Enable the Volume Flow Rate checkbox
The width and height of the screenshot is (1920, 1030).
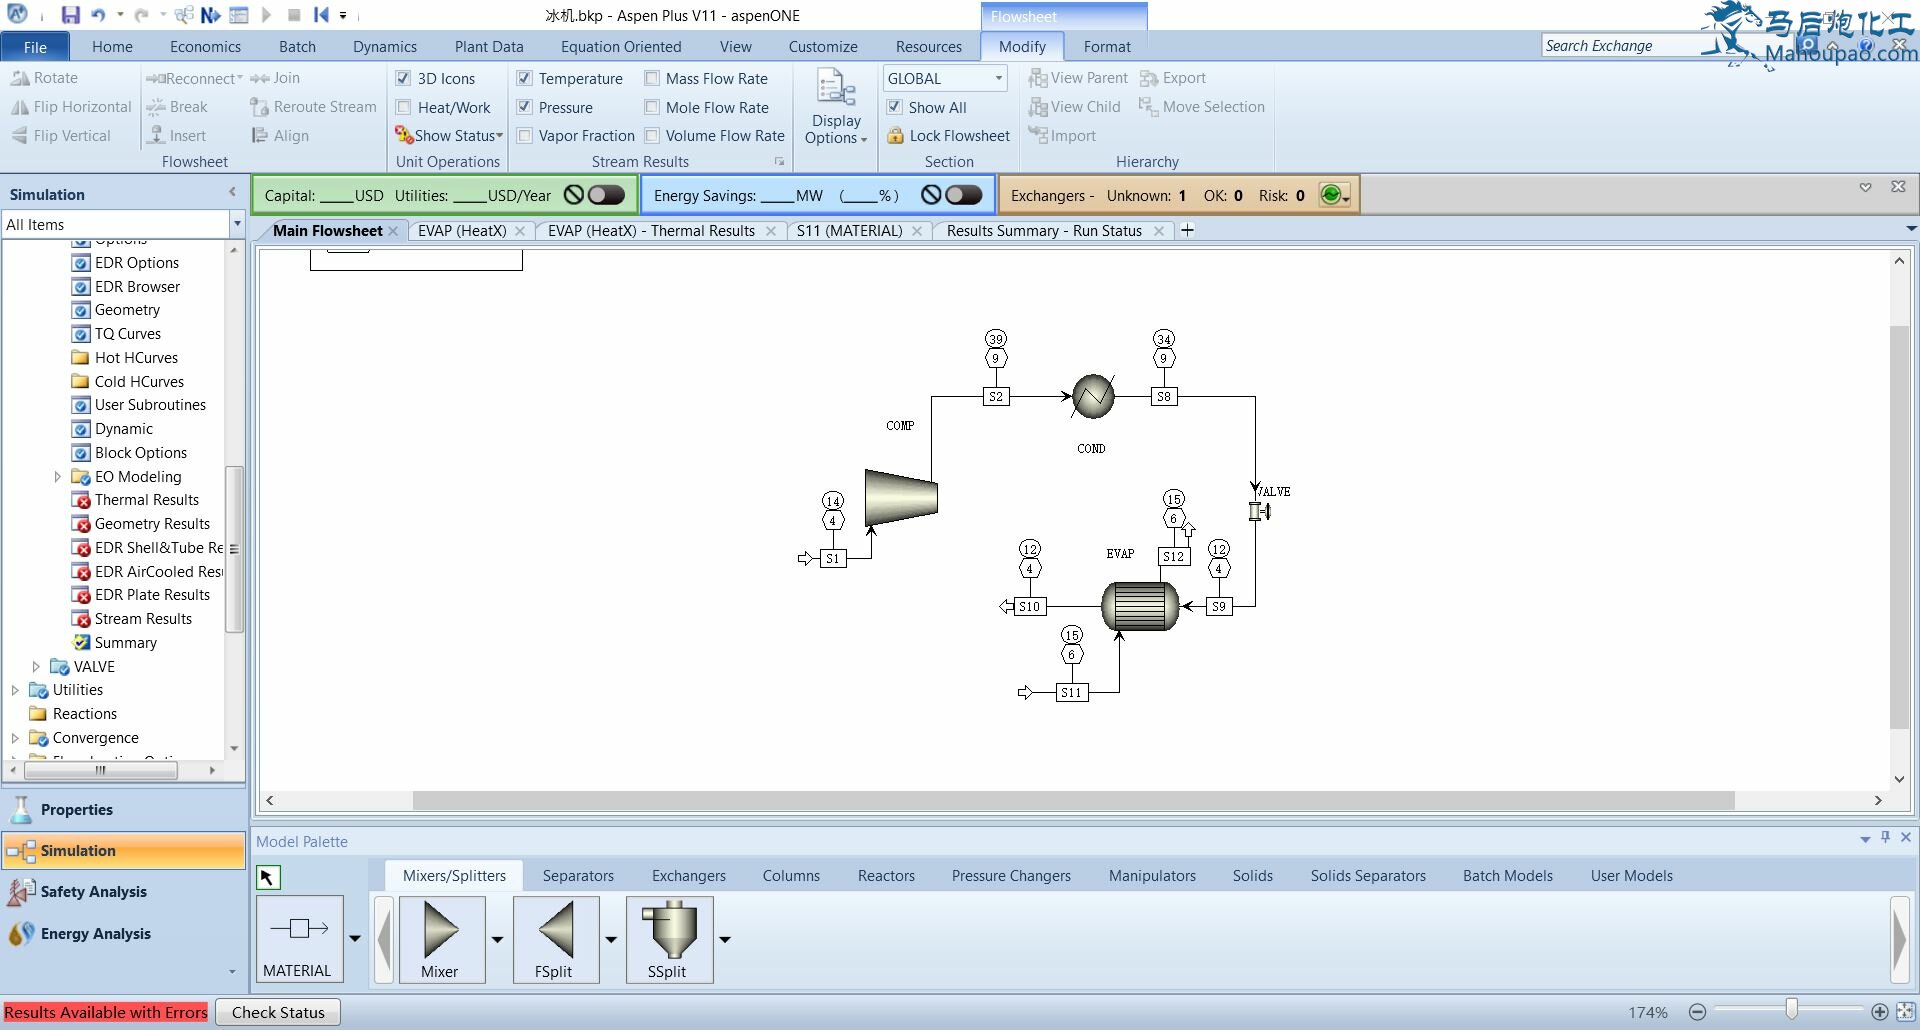652,136
